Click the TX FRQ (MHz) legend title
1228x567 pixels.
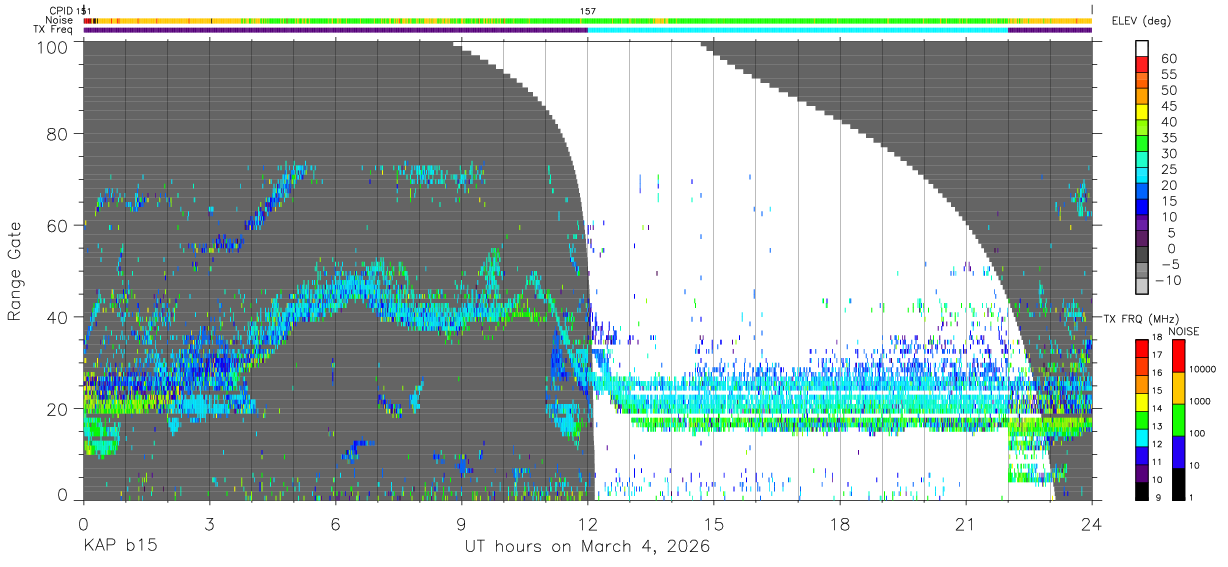1142,319
